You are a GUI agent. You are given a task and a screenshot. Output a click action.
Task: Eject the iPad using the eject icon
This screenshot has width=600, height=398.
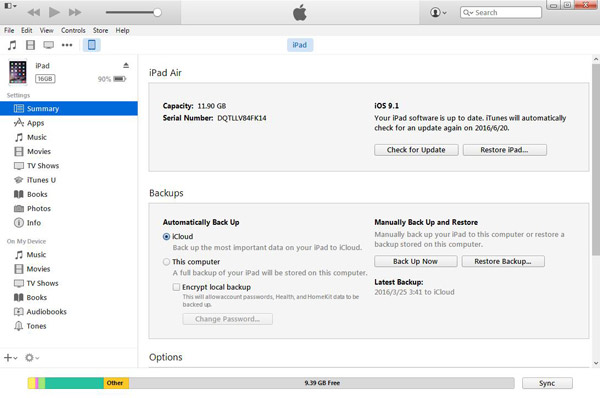126,65
